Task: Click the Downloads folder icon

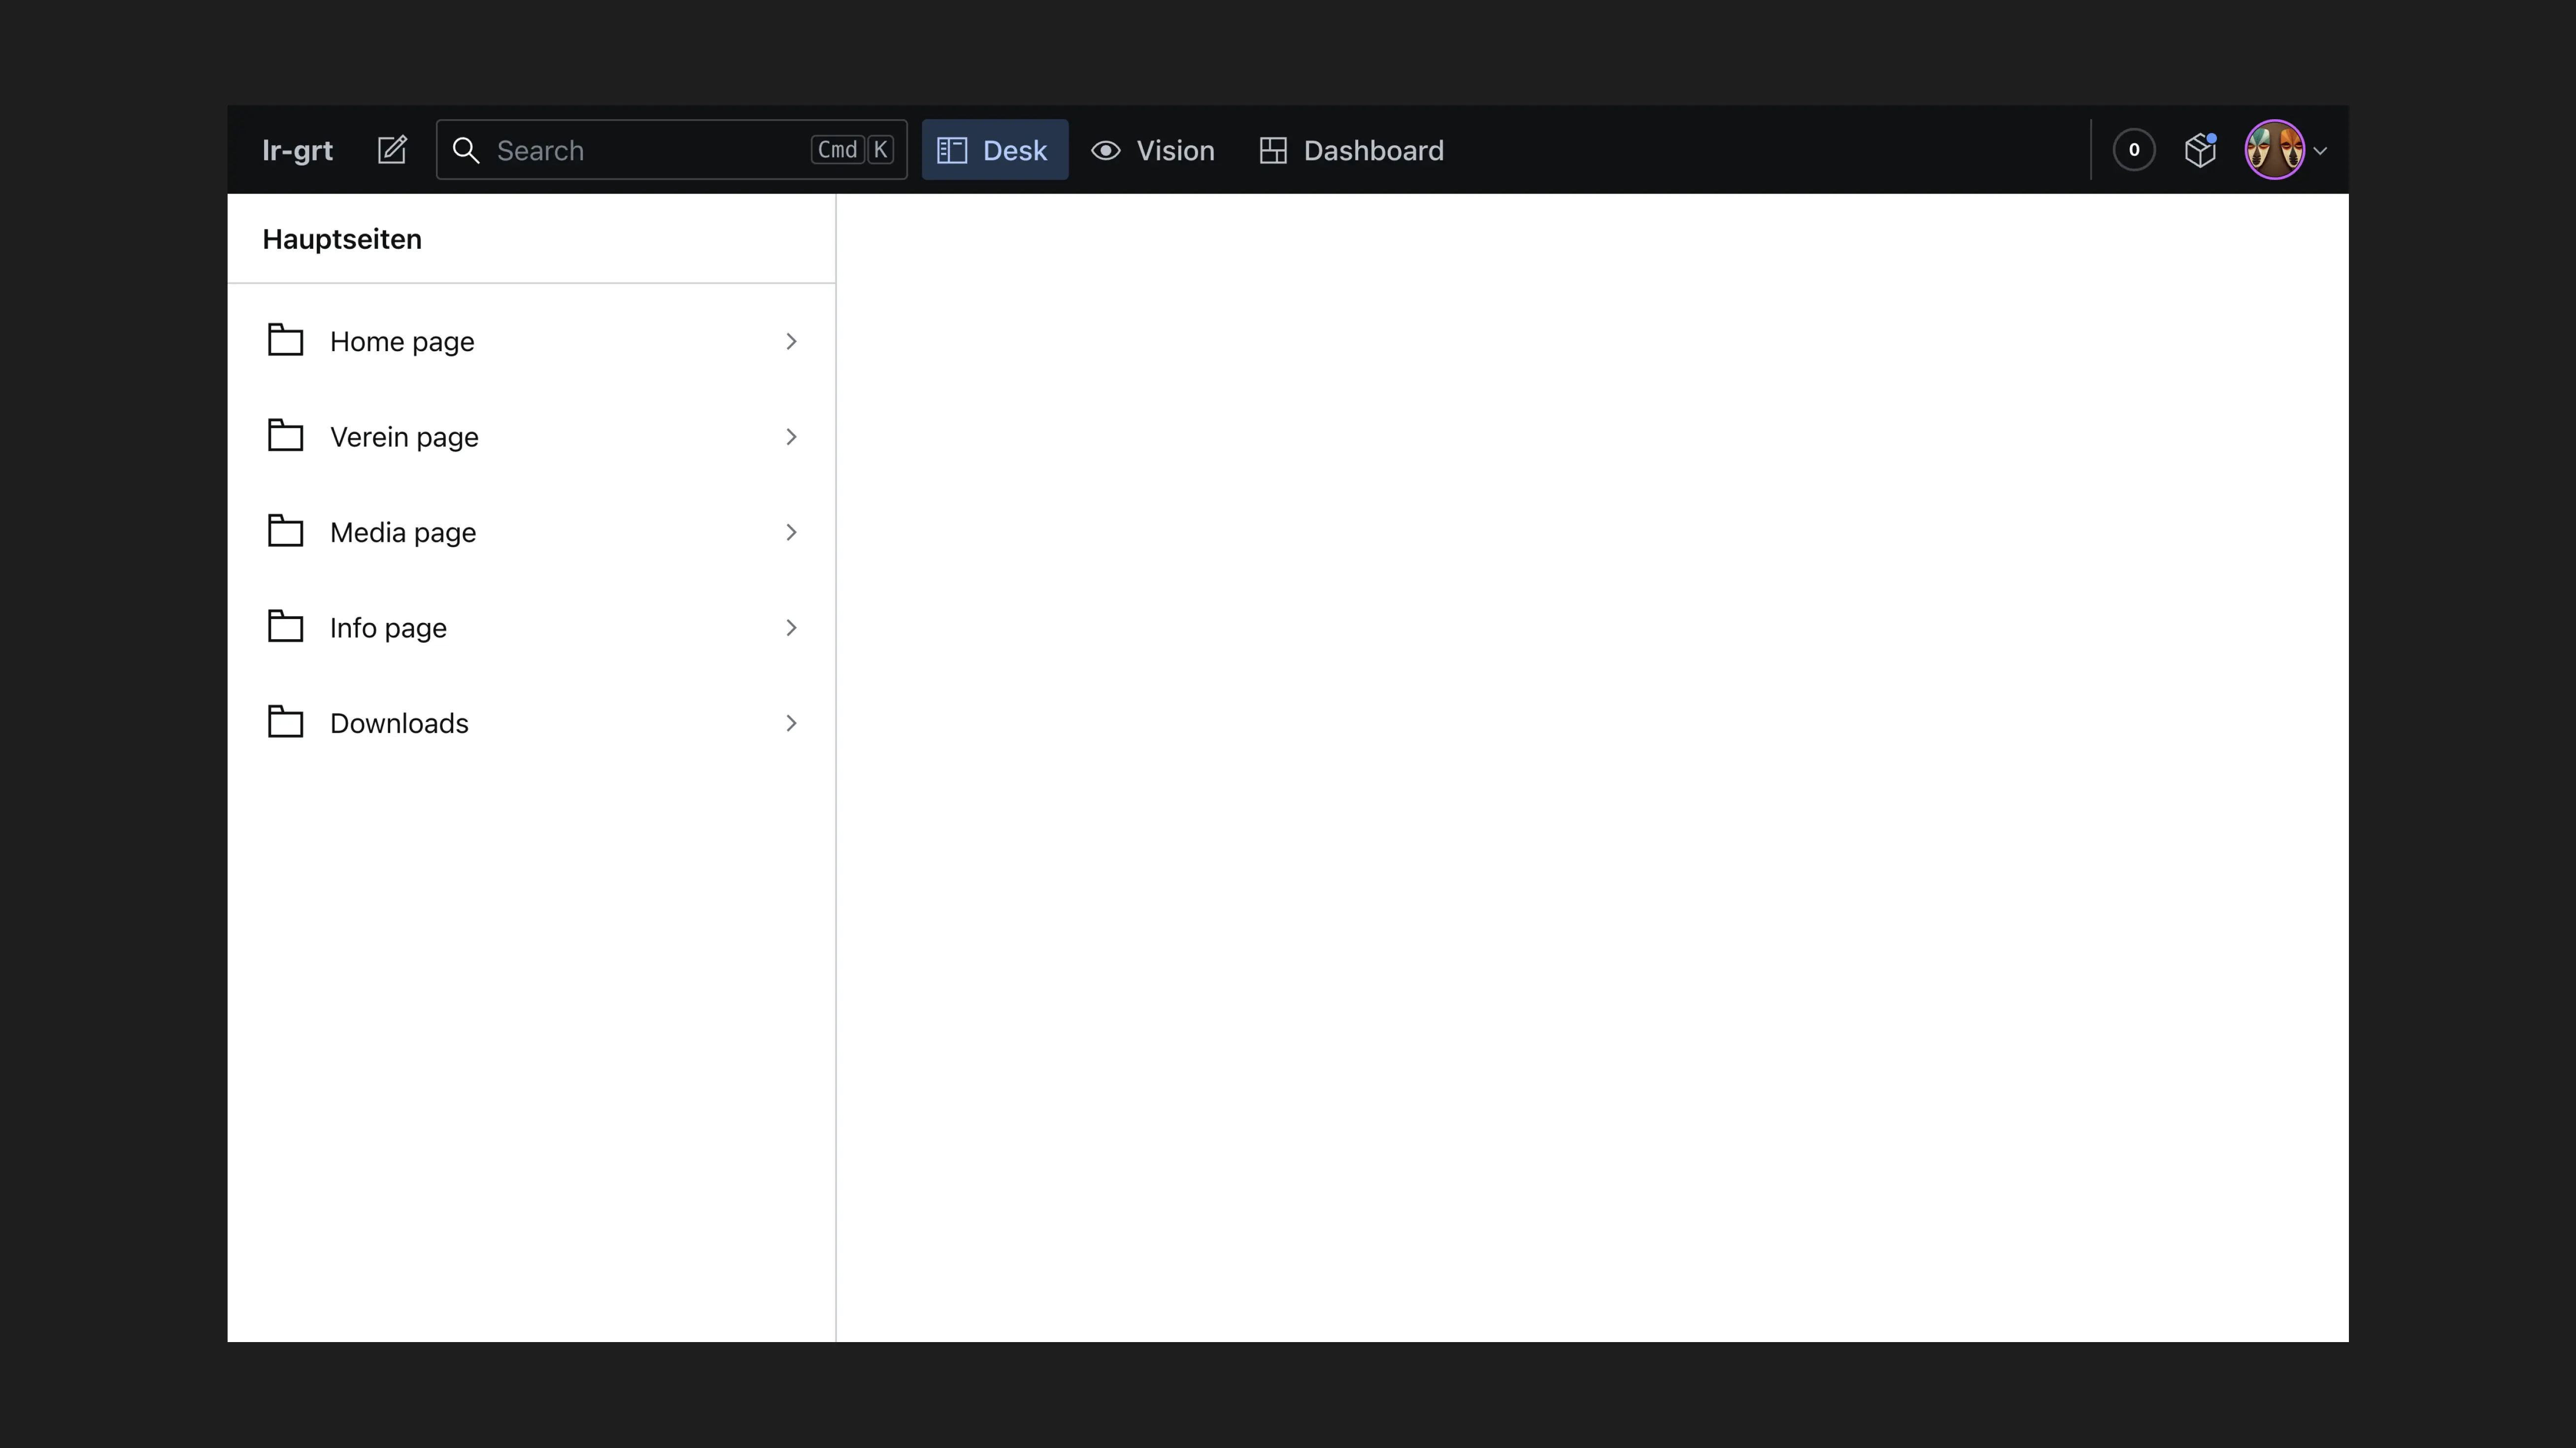Action: [285, 722]
